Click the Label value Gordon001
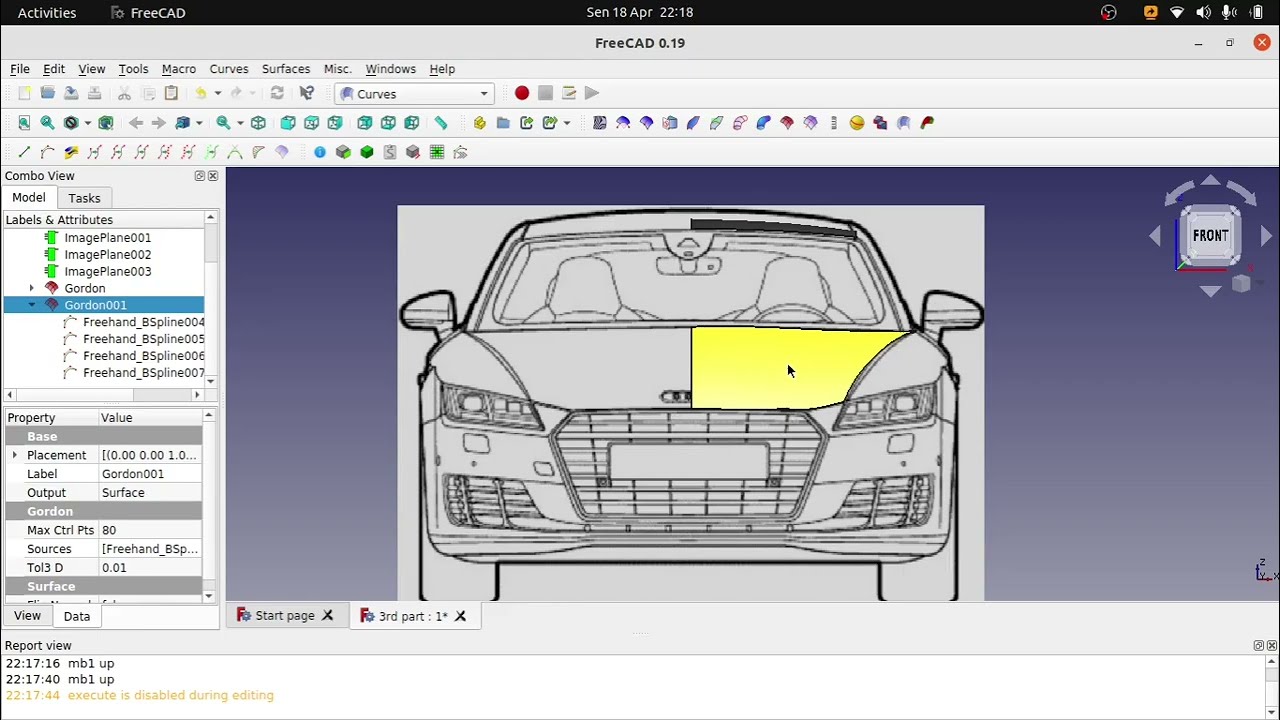Image resolution: width=1280 pixels, height=720 pixels. pos(150,474)
